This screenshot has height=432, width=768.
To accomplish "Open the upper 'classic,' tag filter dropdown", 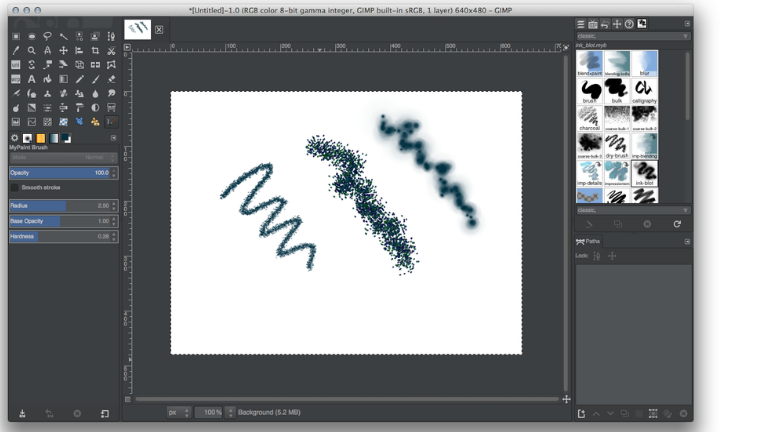I will point(633,36).
